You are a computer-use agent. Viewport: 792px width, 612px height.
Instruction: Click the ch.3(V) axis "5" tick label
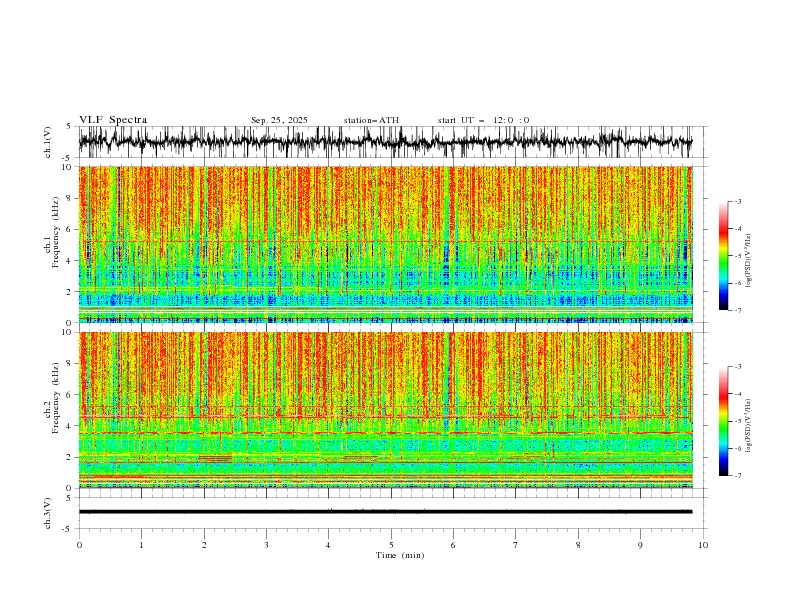69,498
